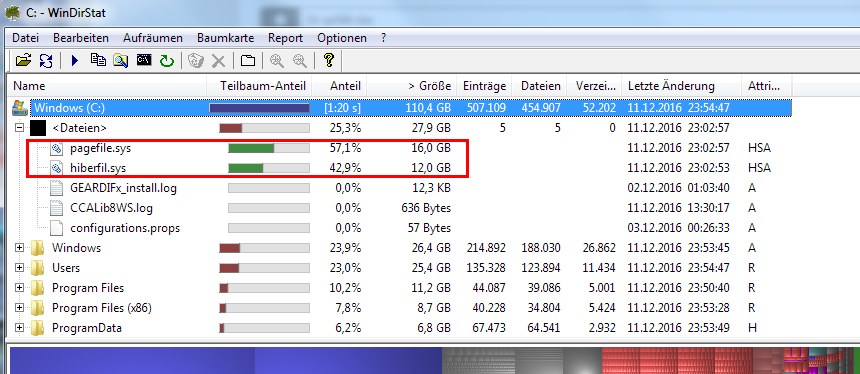The width and height of the screenshot is (860, 374).
Task: Open the Baumkarte menu
Action: coord(225,38)
